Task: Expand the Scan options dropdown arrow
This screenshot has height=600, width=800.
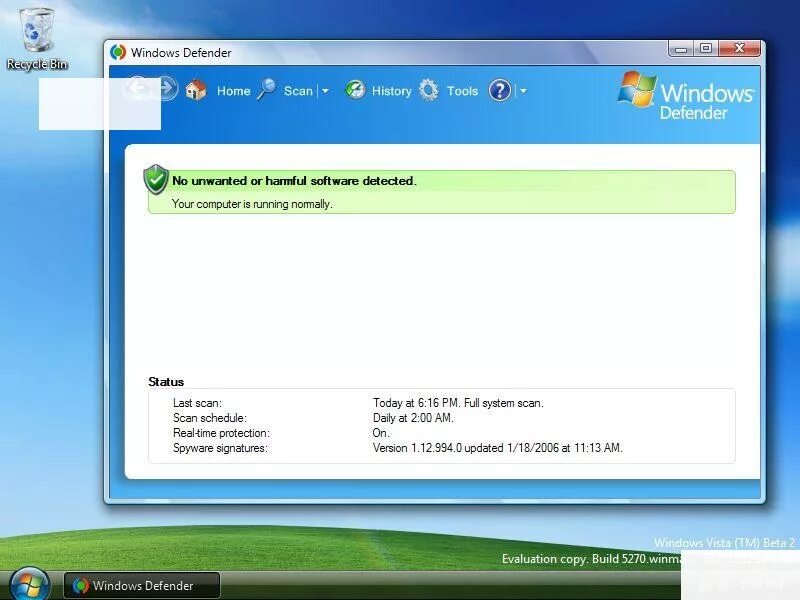Action: pos(325,91)
